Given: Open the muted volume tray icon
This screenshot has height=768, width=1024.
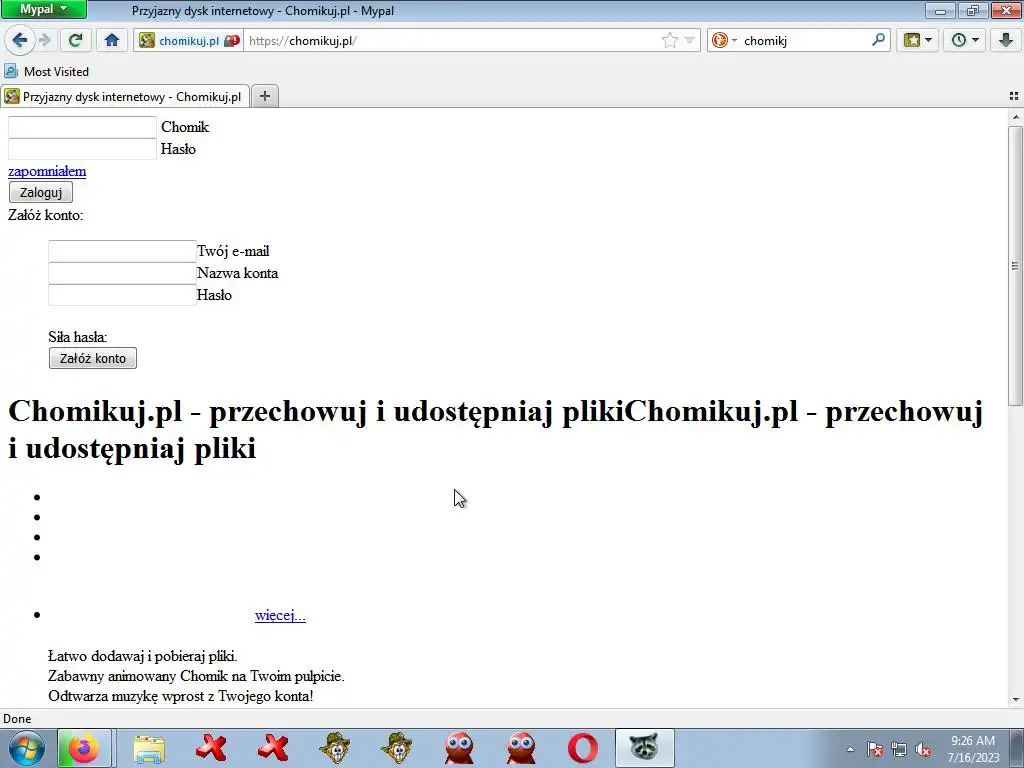Looking at the screenshot, I should [x=923, y=750].
